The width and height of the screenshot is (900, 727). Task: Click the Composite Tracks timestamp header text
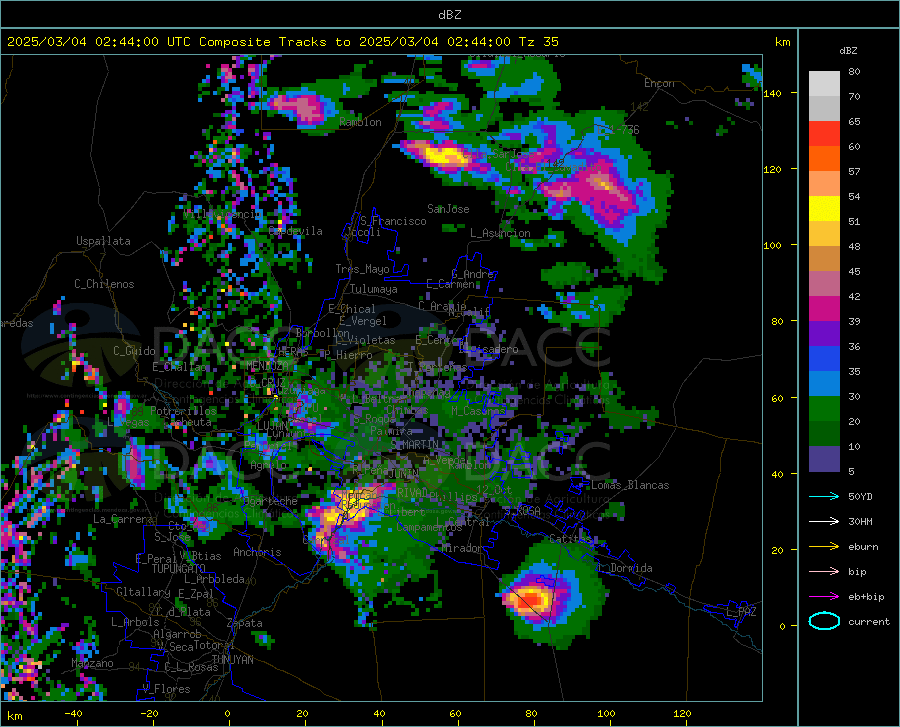click(282, 42)
